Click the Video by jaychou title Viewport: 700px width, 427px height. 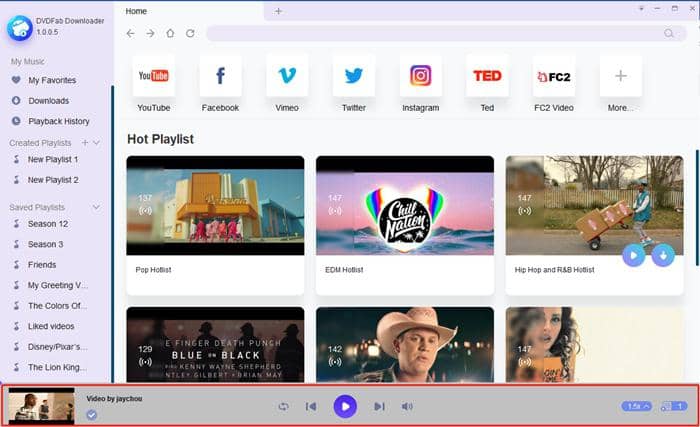114,398
